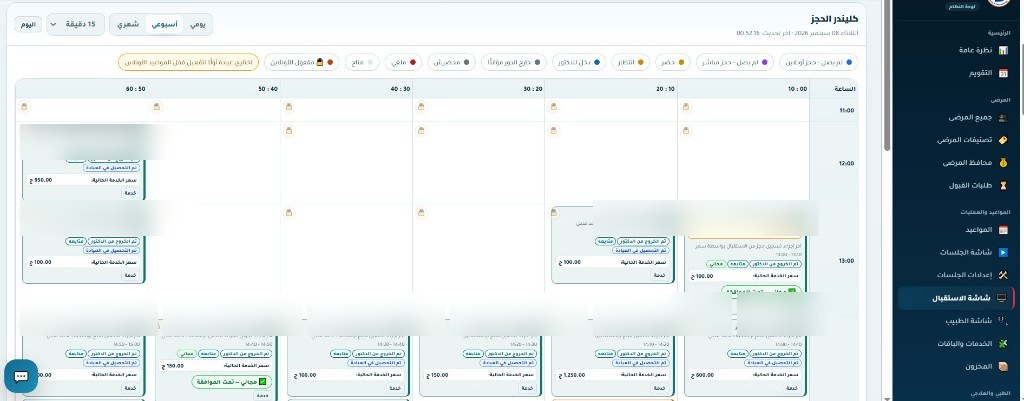Click the خارج الدور مؤقتًا legend chip
This screenshot has height=401, width=1024.
click(513, 62)
